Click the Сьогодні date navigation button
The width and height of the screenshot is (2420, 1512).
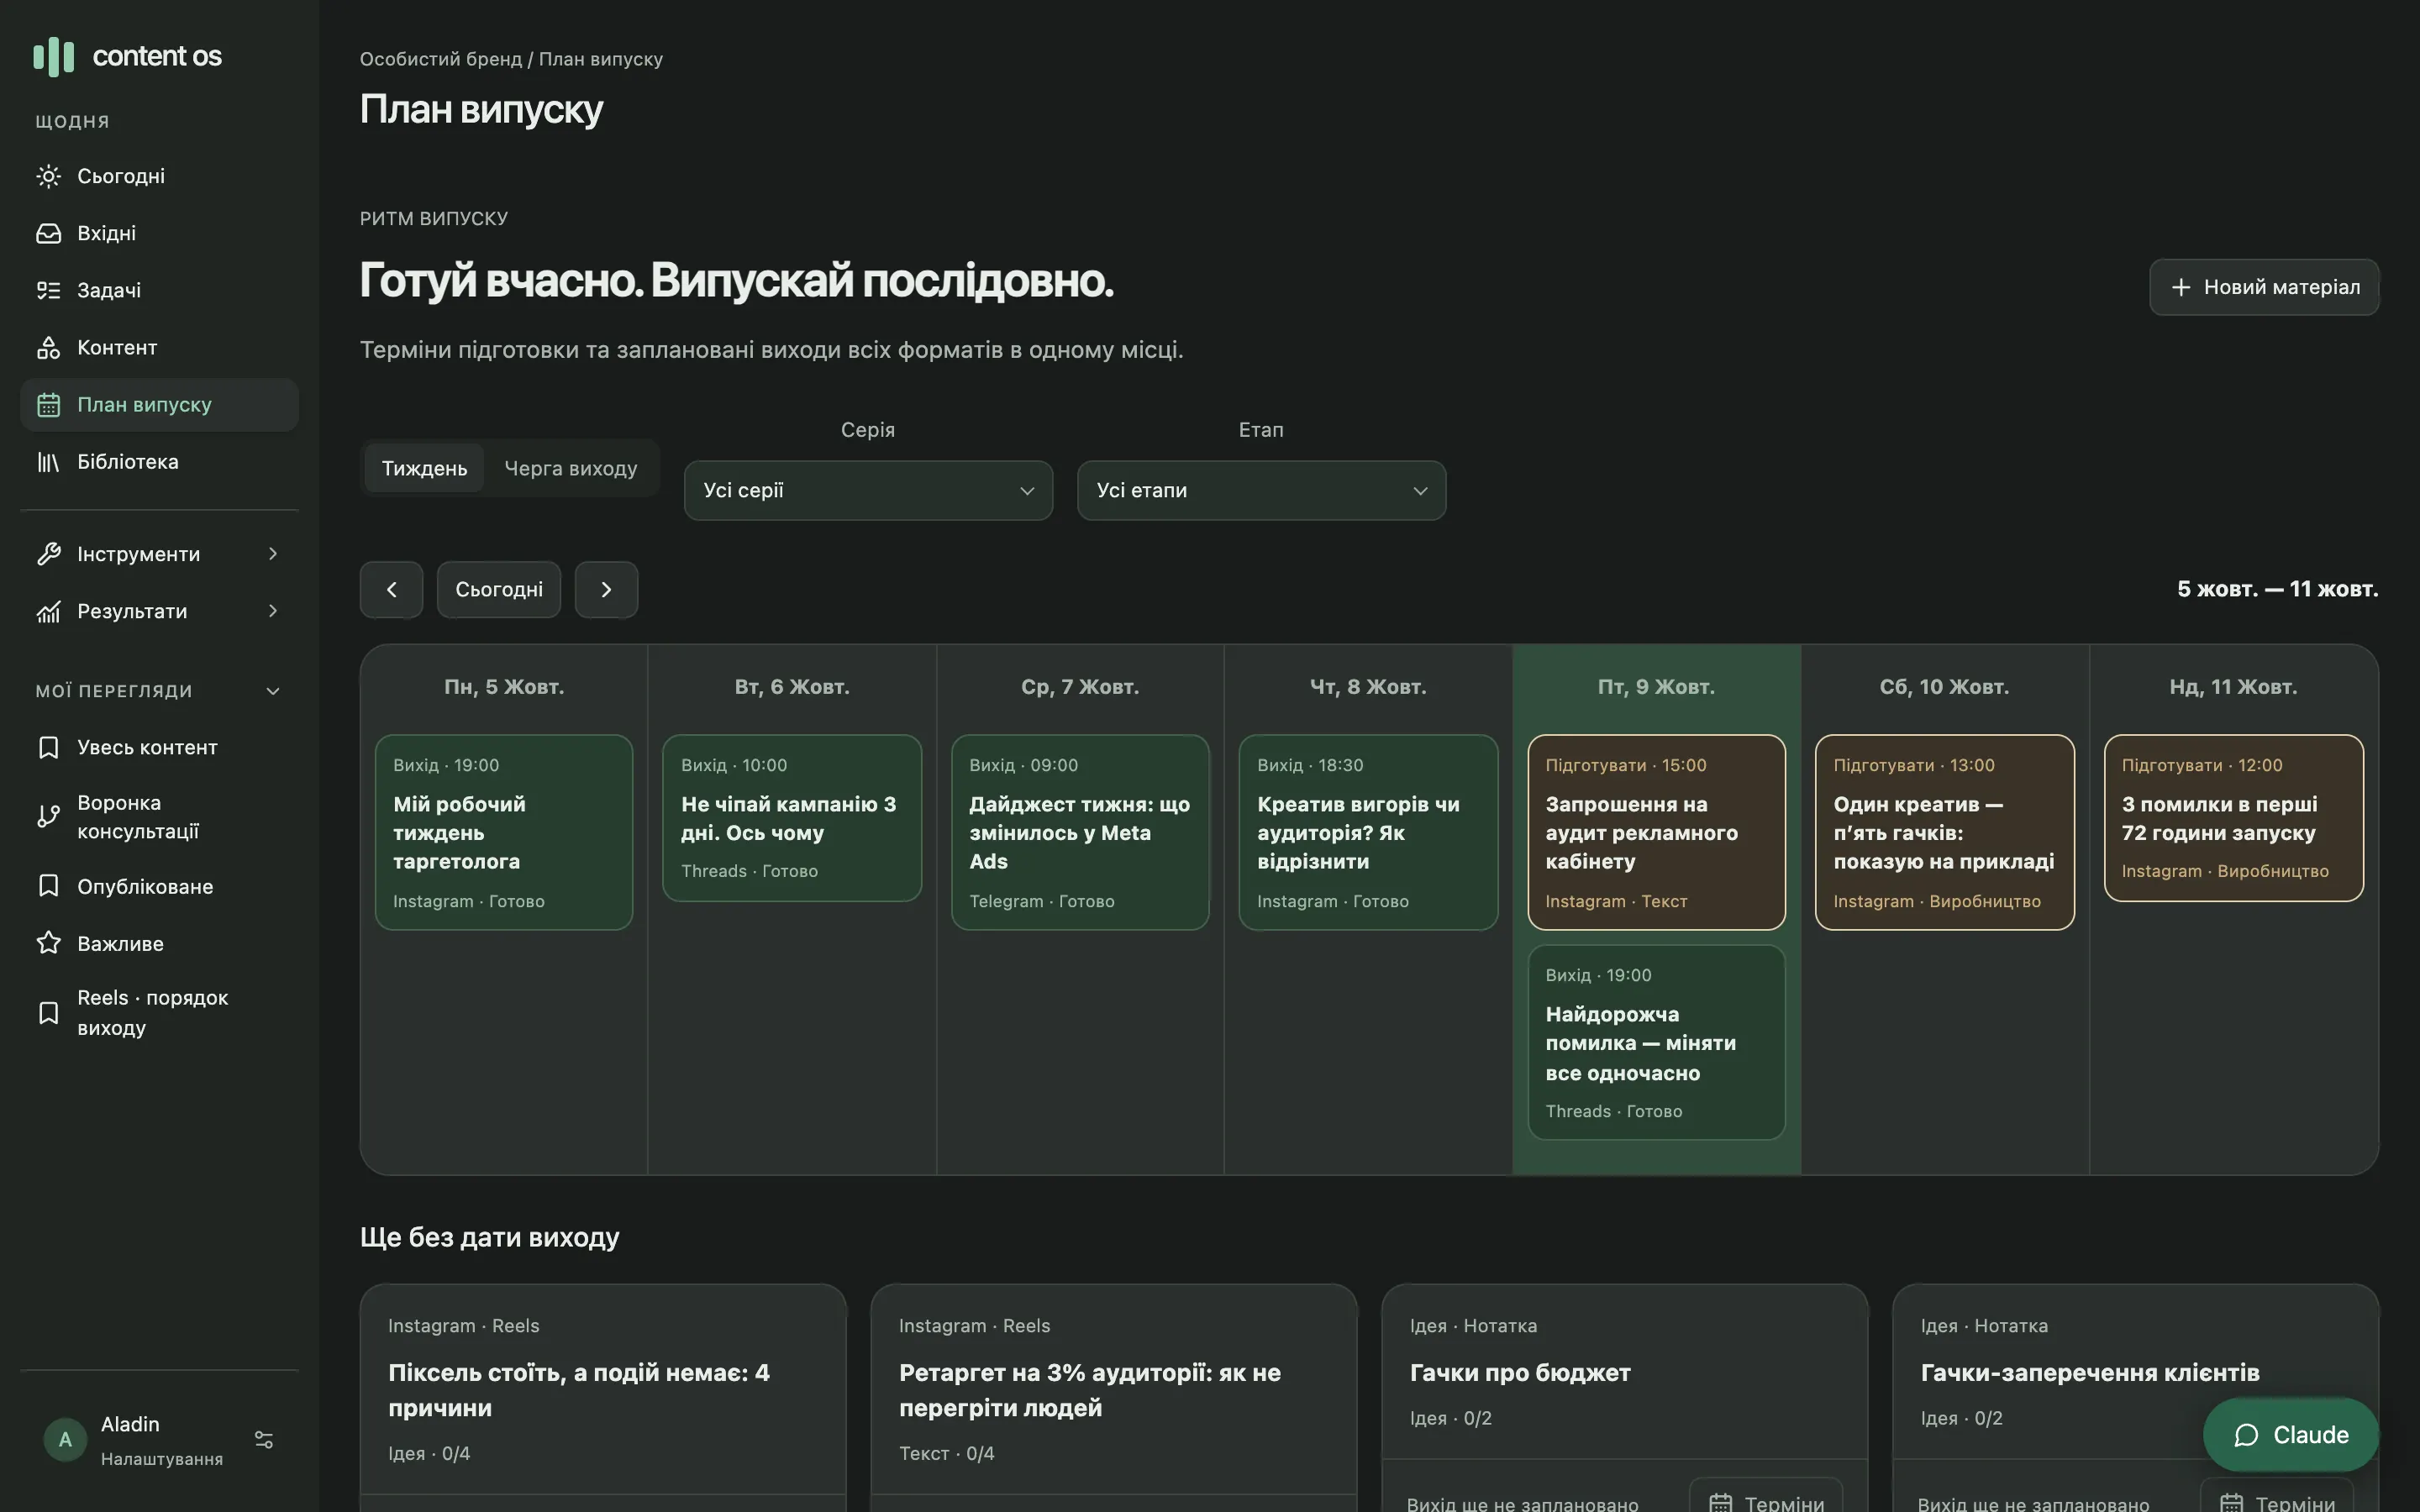[x=499, y=590]
